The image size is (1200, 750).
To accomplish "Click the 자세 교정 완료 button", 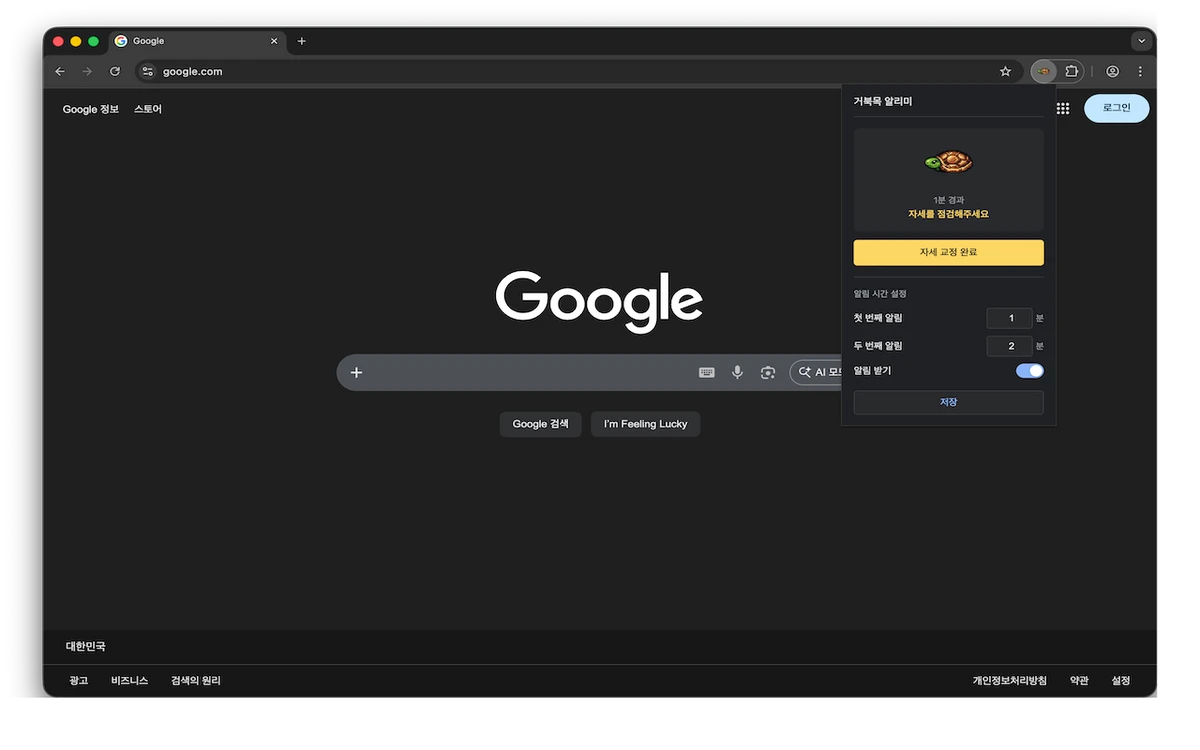I will [948, 252].
